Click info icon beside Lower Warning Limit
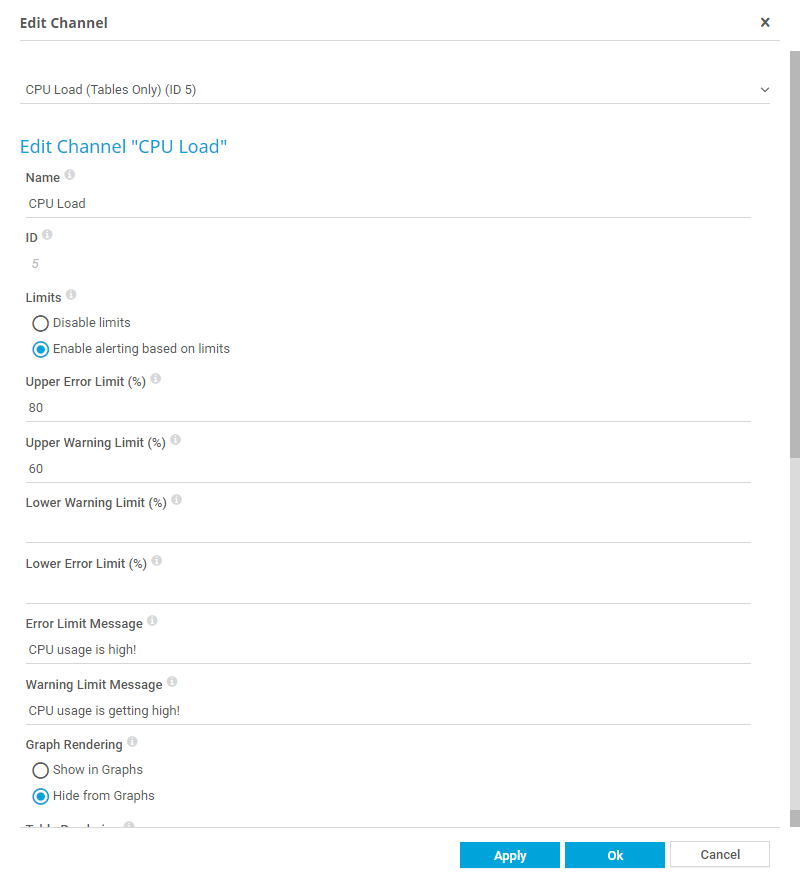800x878 pixels. tap(177, 500)
